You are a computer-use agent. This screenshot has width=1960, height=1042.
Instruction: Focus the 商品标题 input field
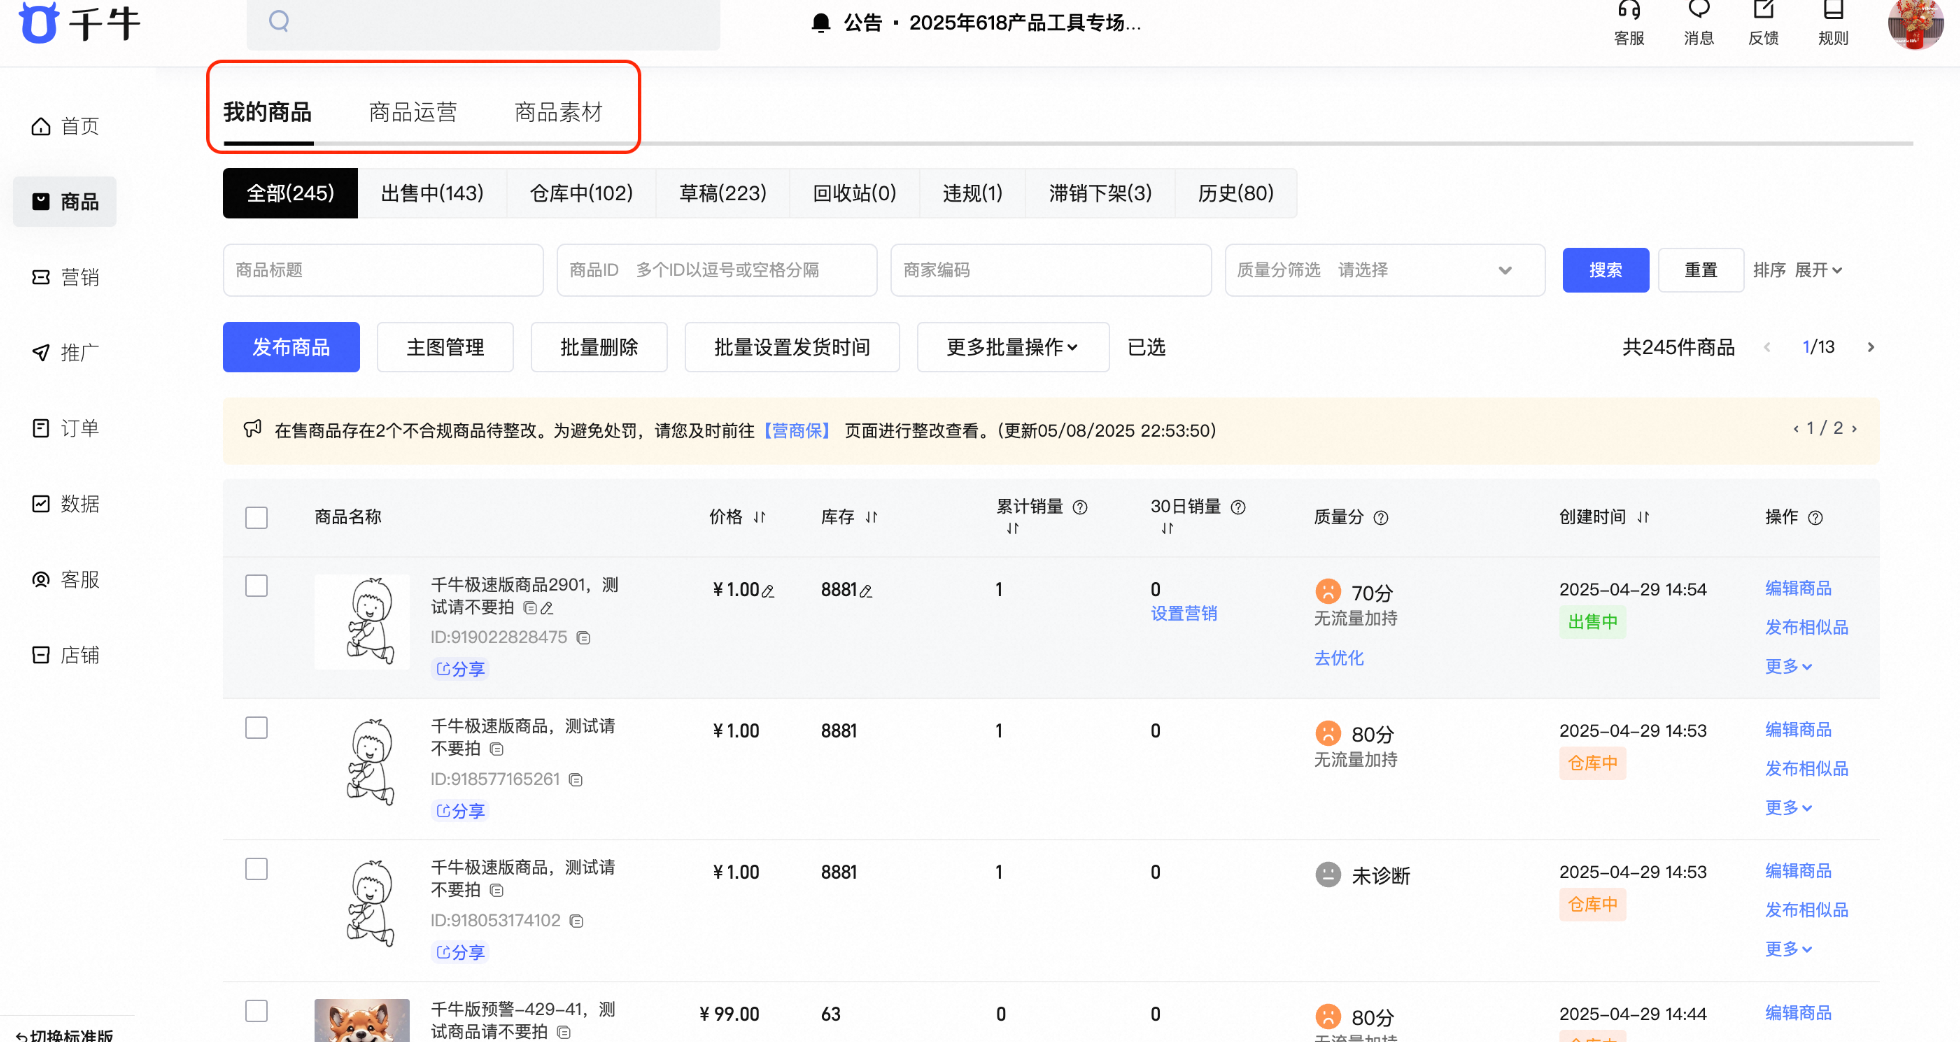point(383,270)
